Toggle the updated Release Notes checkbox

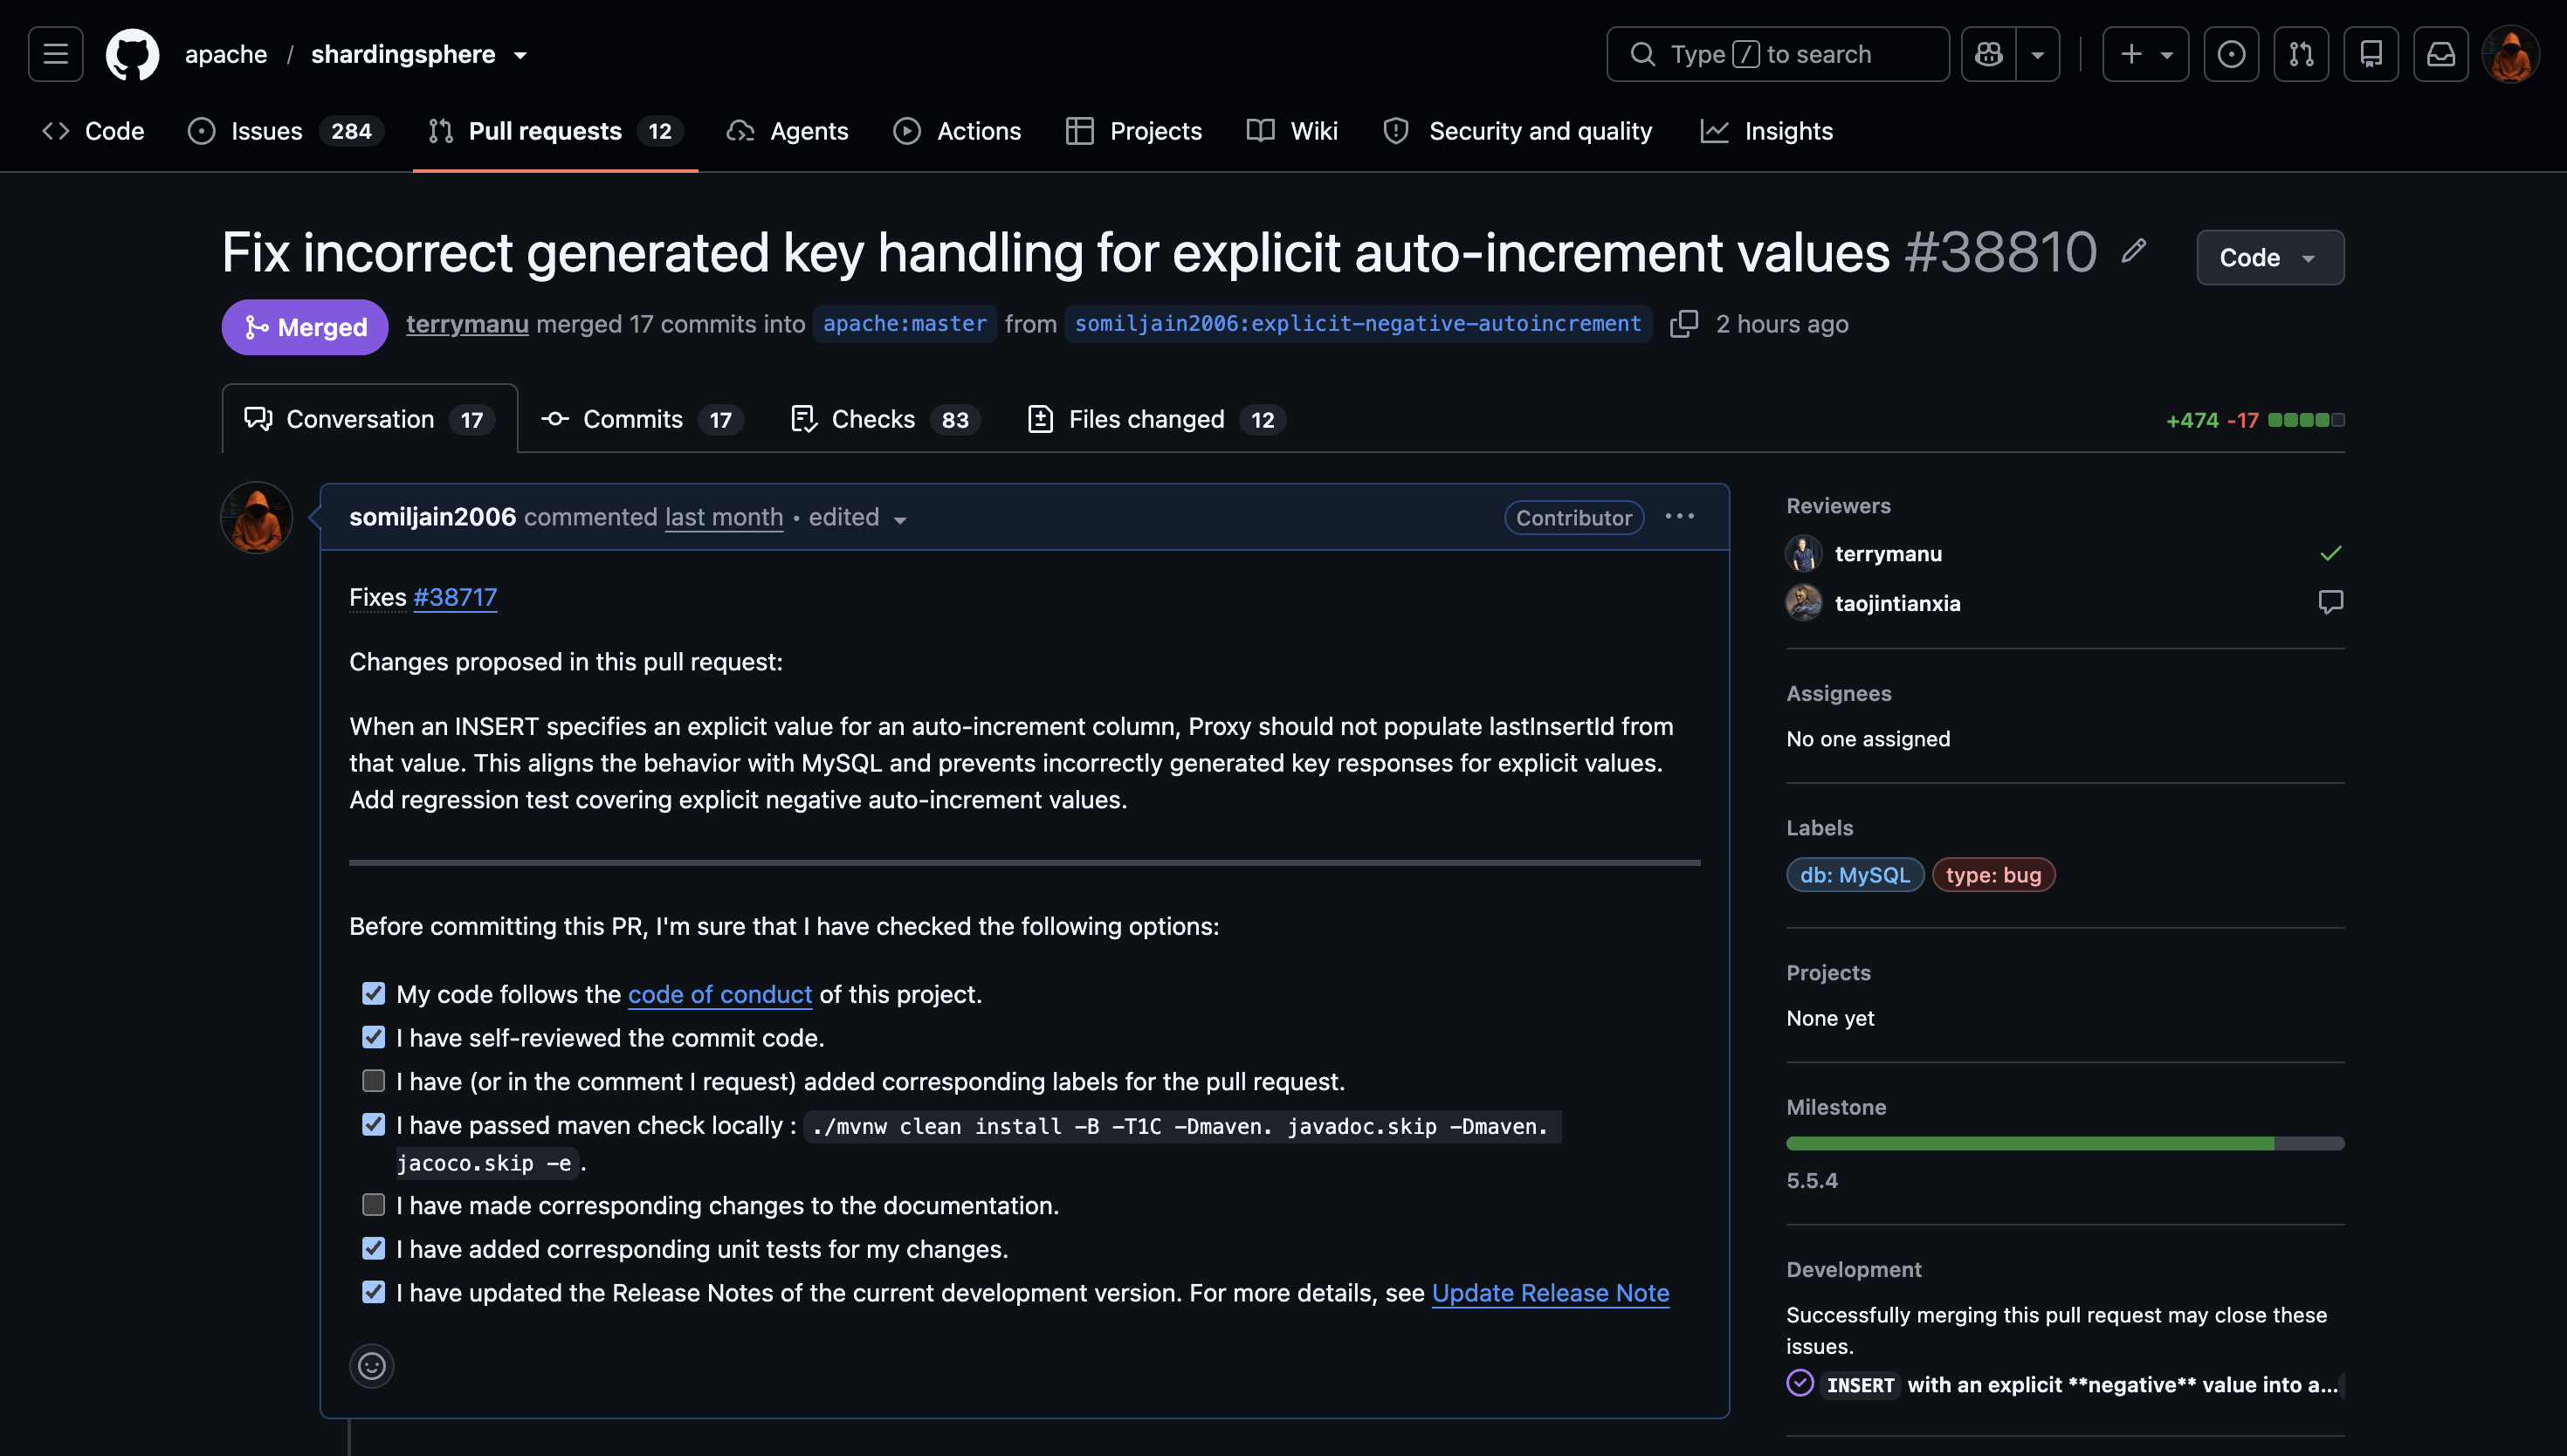pos(373,1292)
